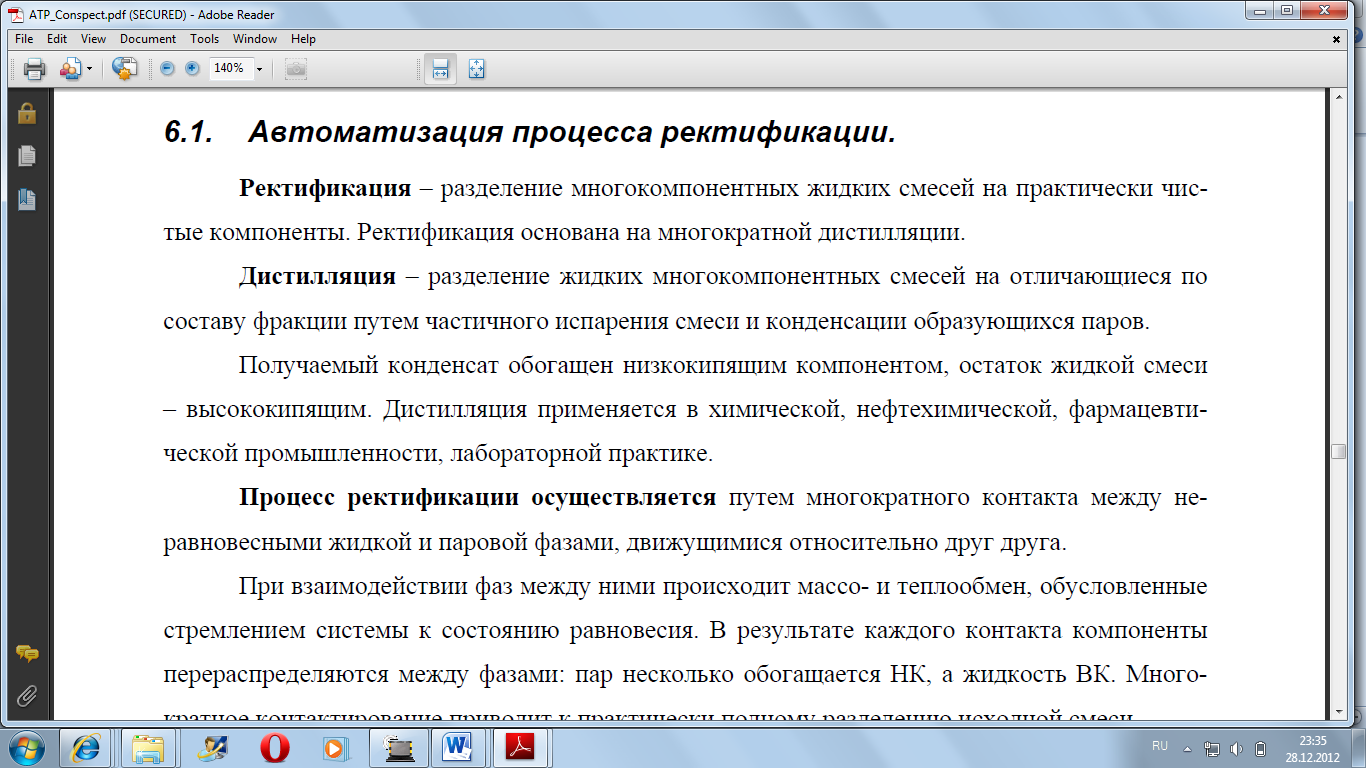Open the Comments panel icon in sidebar
Viewport: 1366px width, 768px height.
[x=27, y=654]
